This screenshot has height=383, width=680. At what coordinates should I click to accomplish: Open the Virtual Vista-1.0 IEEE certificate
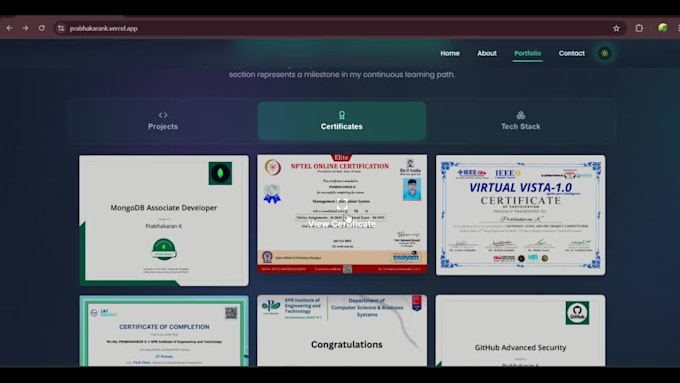[520, 215]
